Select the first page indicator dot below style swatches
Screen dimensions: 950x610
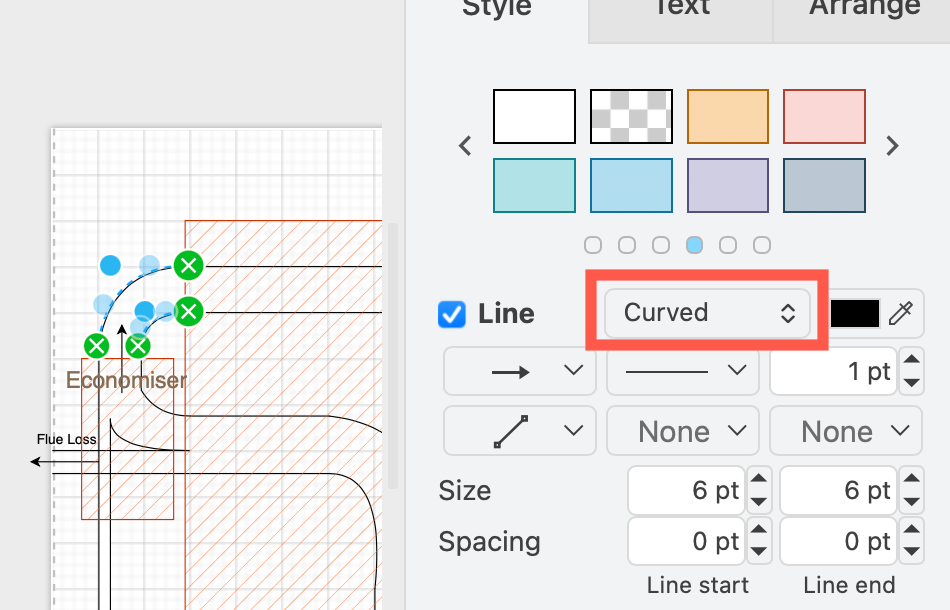(593, 244)
